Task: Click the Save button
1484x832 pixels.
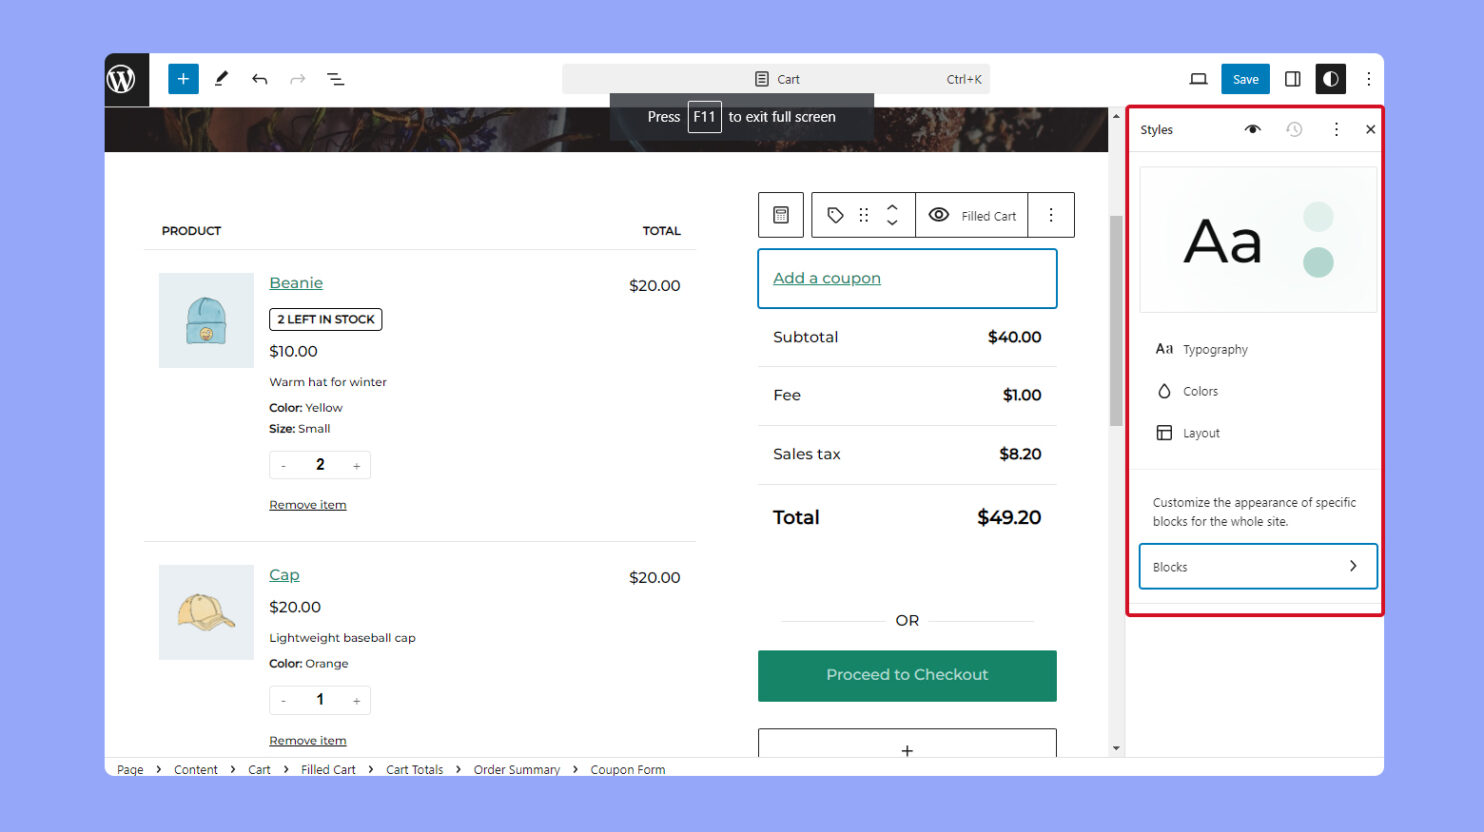Action: tap(1245, 78)
